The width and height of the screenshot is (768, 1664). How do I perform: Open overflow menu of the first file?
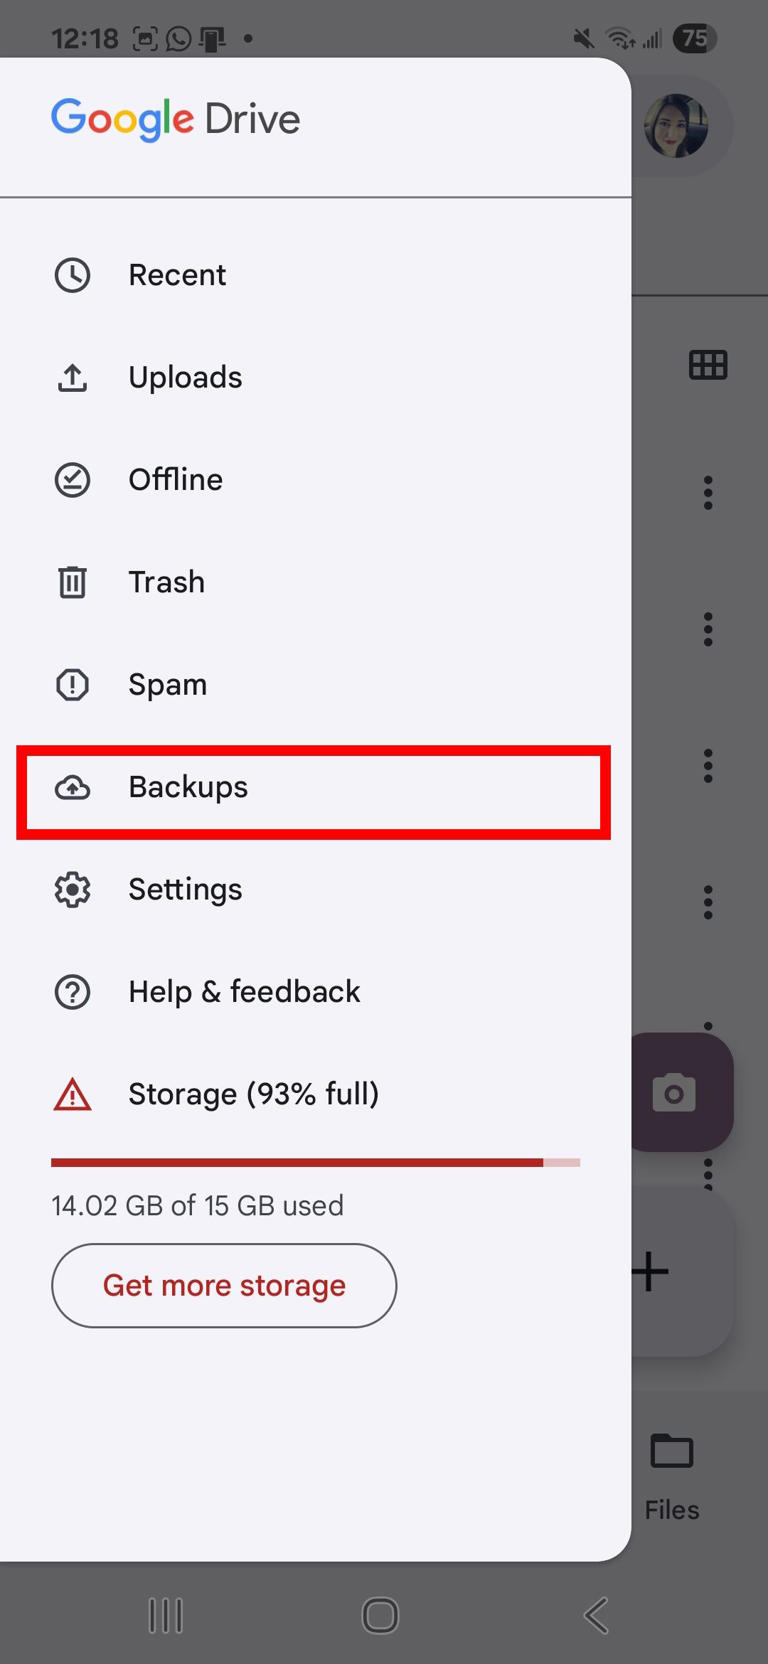708,492
